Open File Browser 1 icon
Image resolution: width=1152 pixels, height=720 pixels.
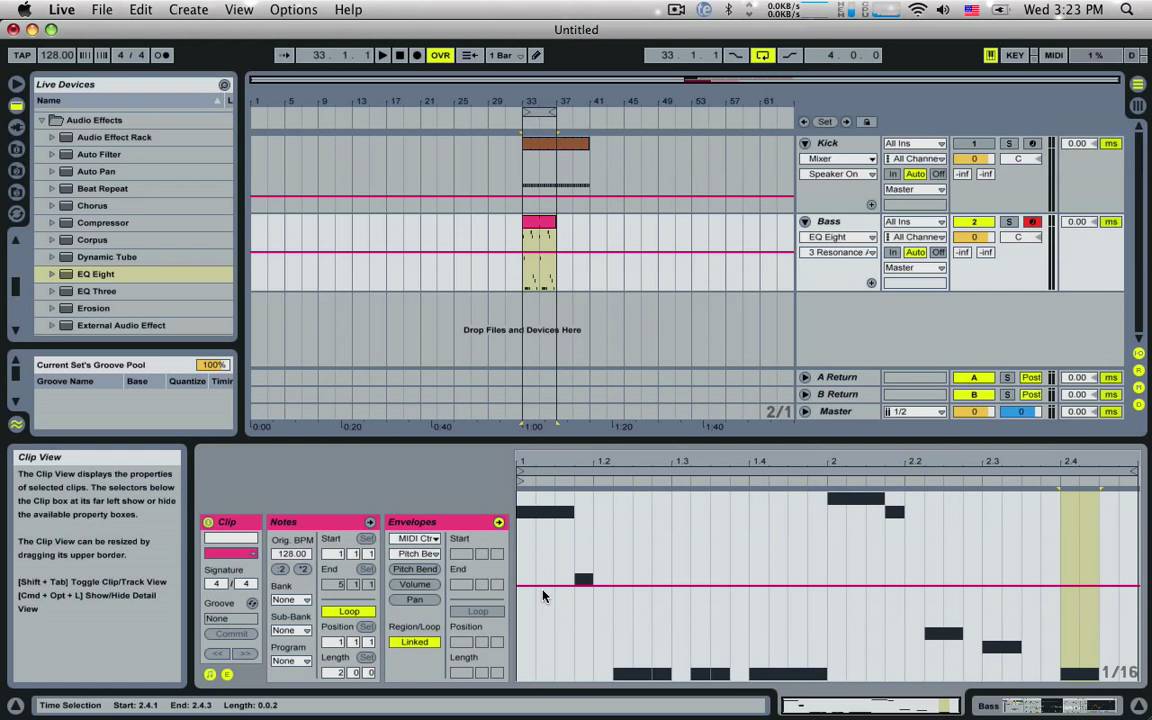pos(16,148)
